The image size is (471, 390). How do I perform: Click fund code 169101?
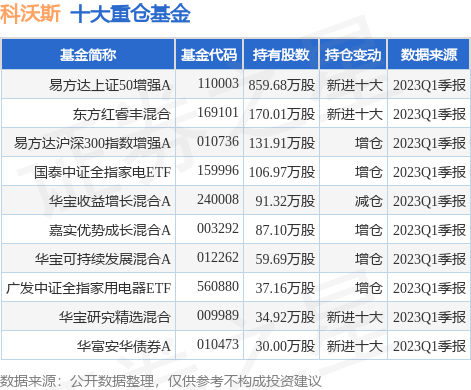click(x=218, y=112)
